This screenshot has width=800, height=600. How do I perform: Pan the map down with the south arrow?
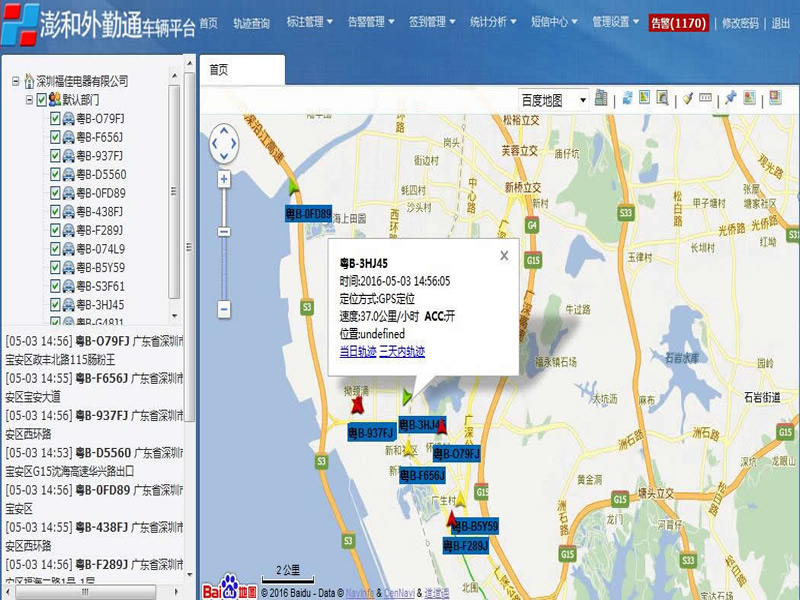tap(224, 156)
